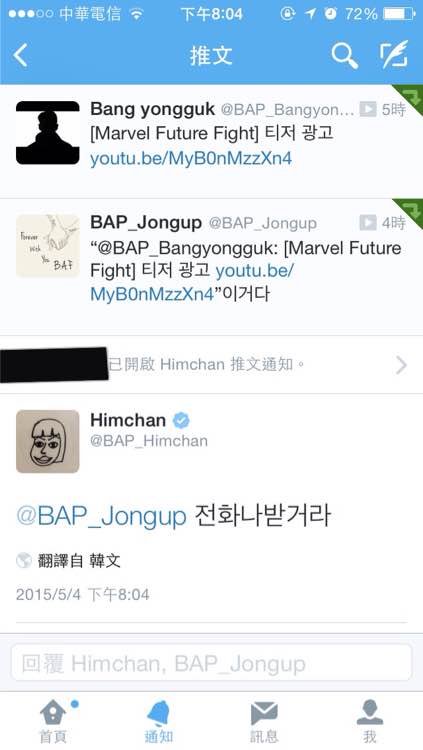Open 我 profile tab
The height and width of the screenshot is (750, 423).
369,721
